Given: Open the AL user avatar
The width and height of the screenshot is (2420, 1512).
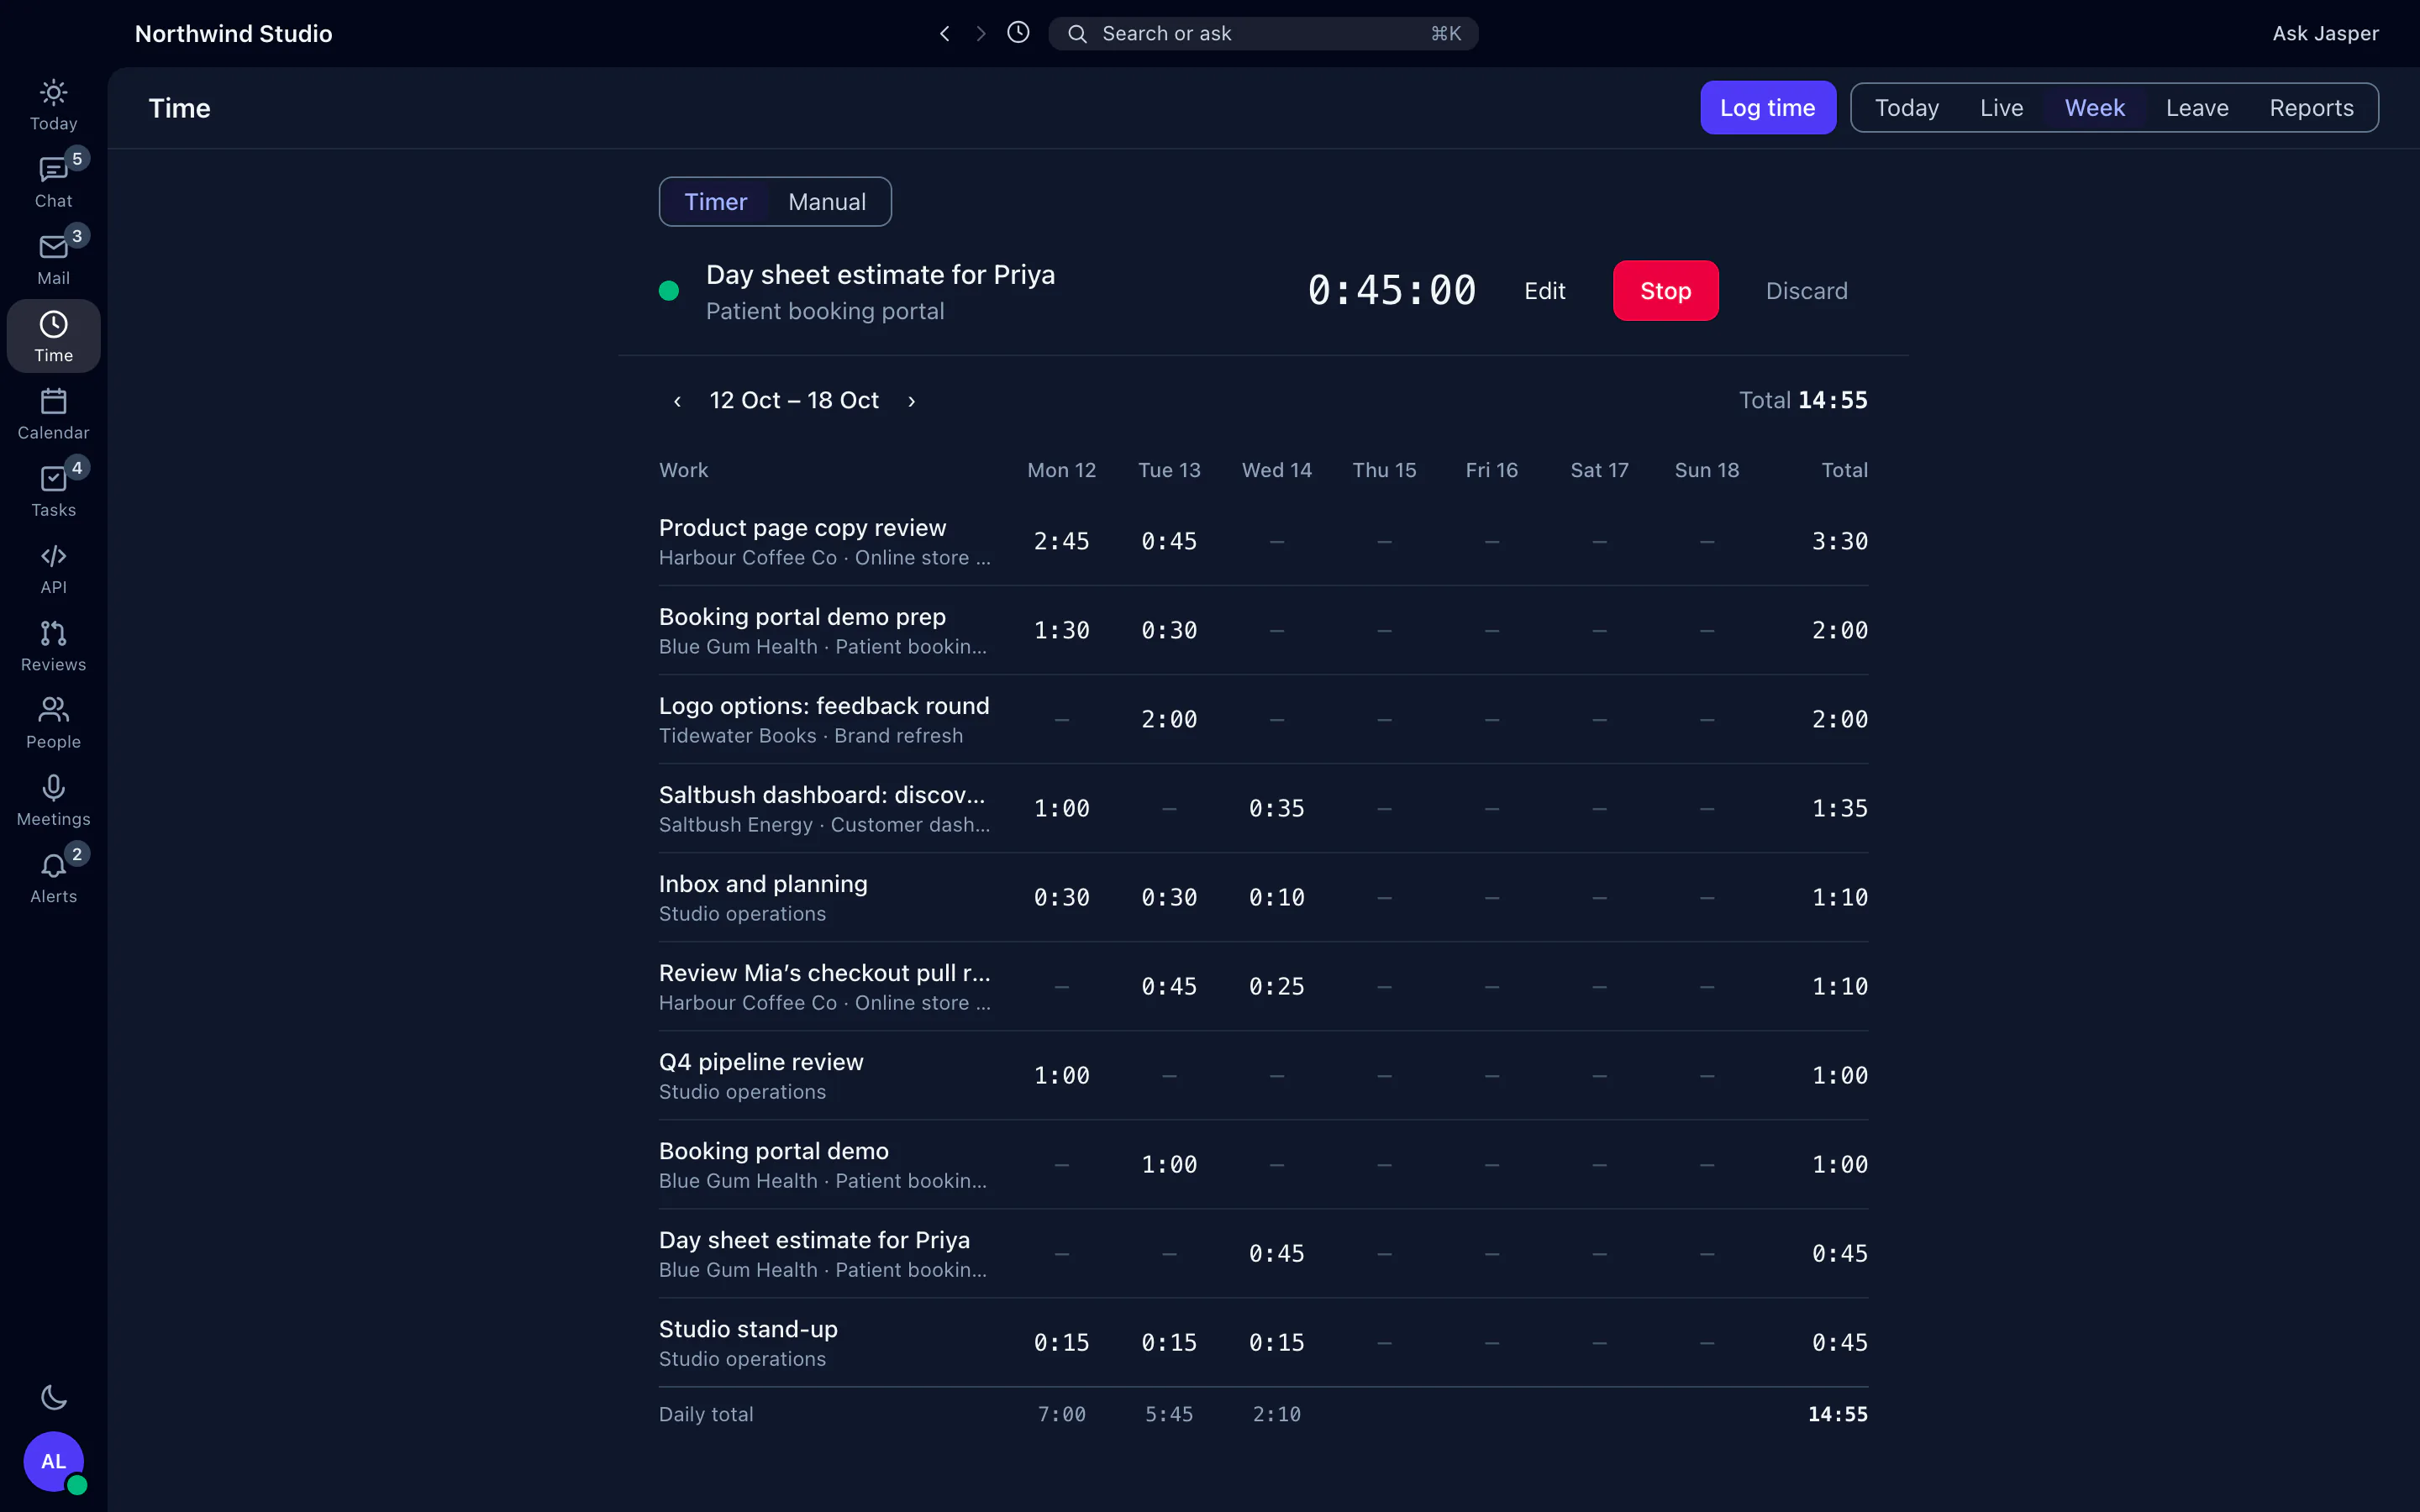Looking at the screenshot, I should (53, 1461).
